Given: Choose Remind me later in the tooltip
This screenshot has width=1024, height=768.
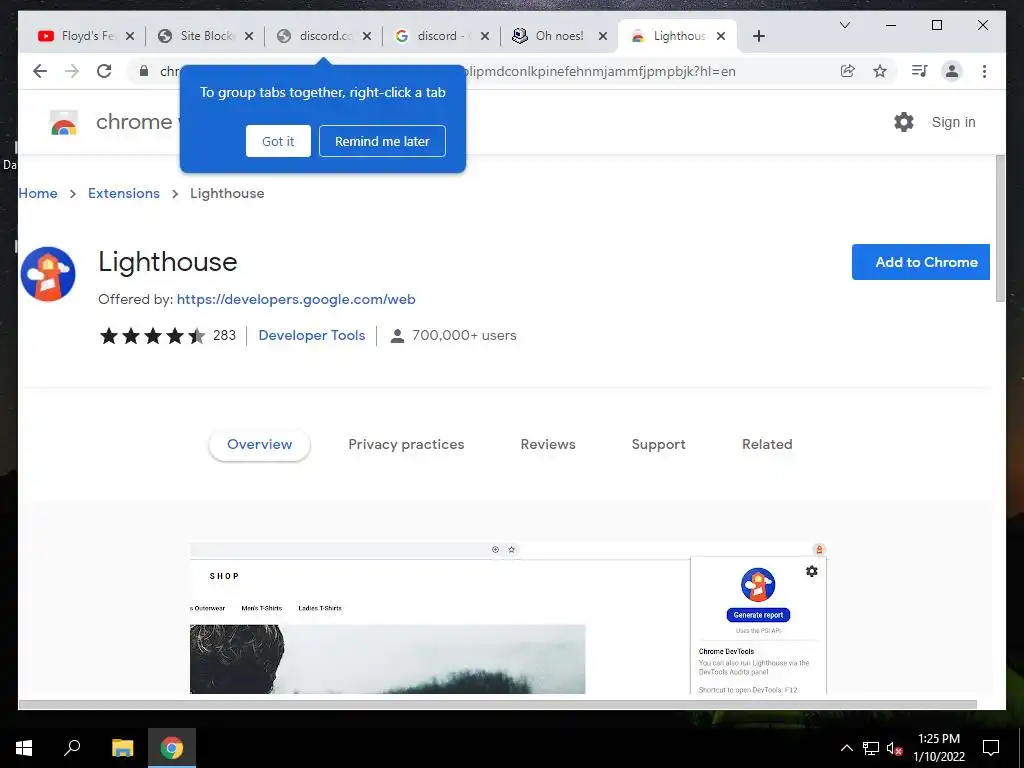Looking at the screenshot, I should tap(382, 141).
